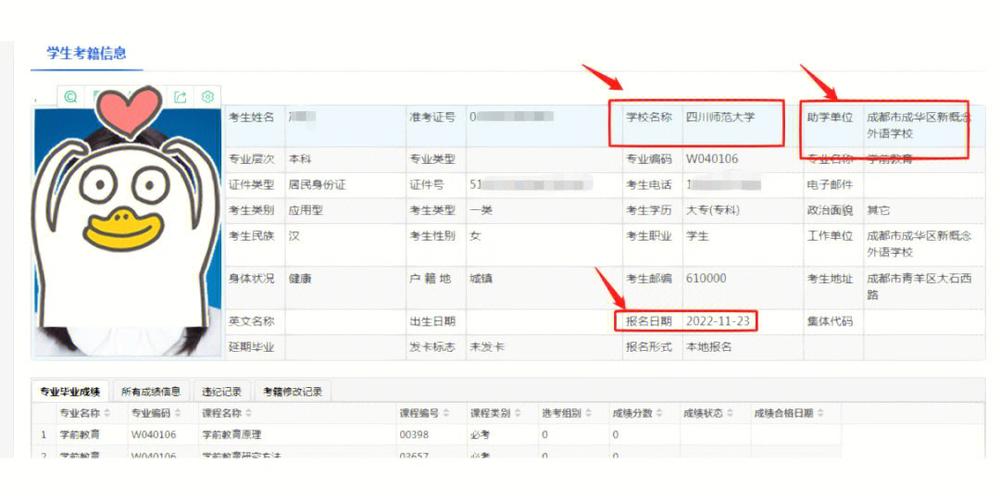This screenshot has width=1000, height=500.
Task: Click the 考生性别 value 女
Action: (475, 236)
